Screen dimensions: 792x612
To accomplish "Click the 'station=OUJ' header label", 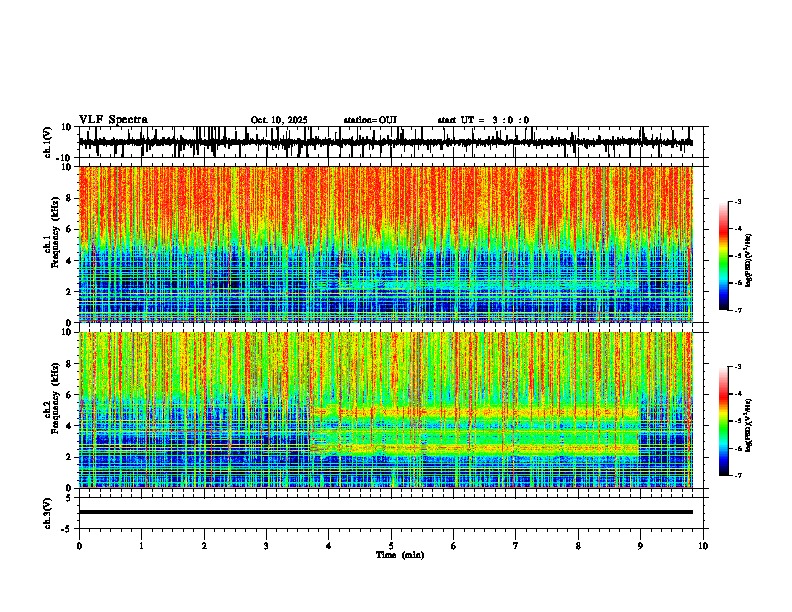I will tap(370, 120).
